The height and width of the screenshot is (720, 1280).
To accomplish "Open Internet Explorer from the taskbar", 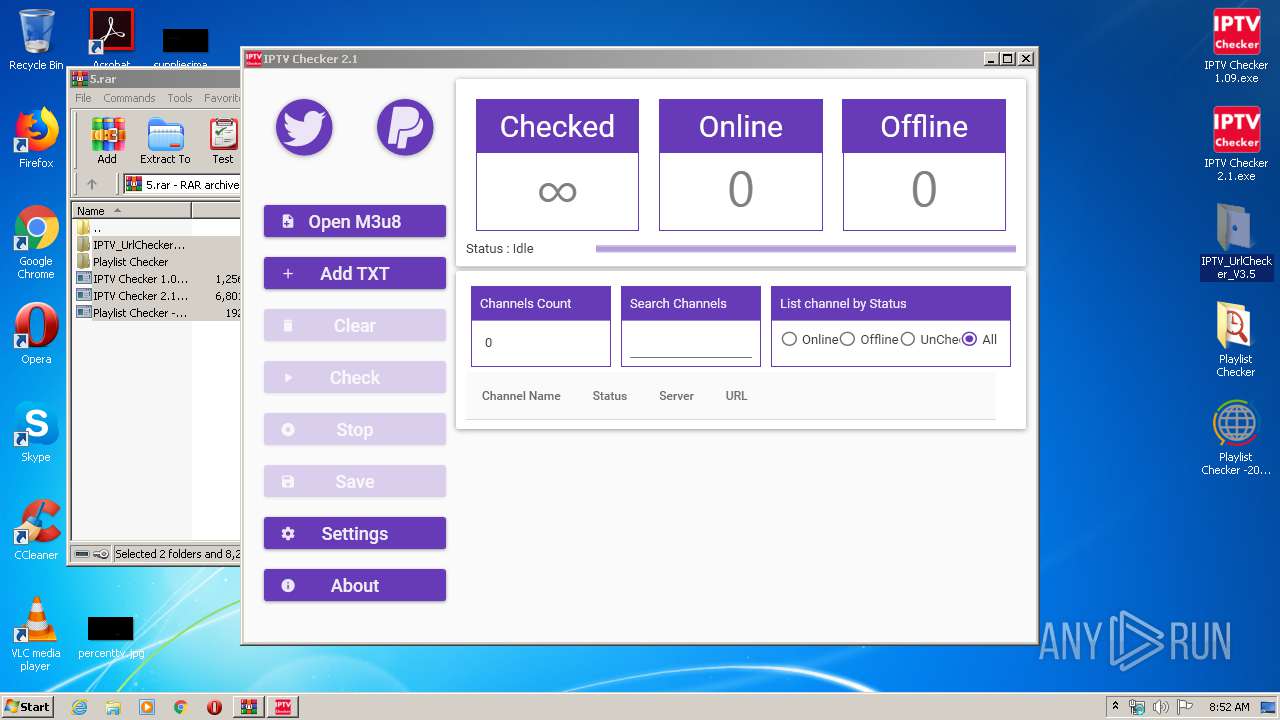I will [x=80, y=707].
